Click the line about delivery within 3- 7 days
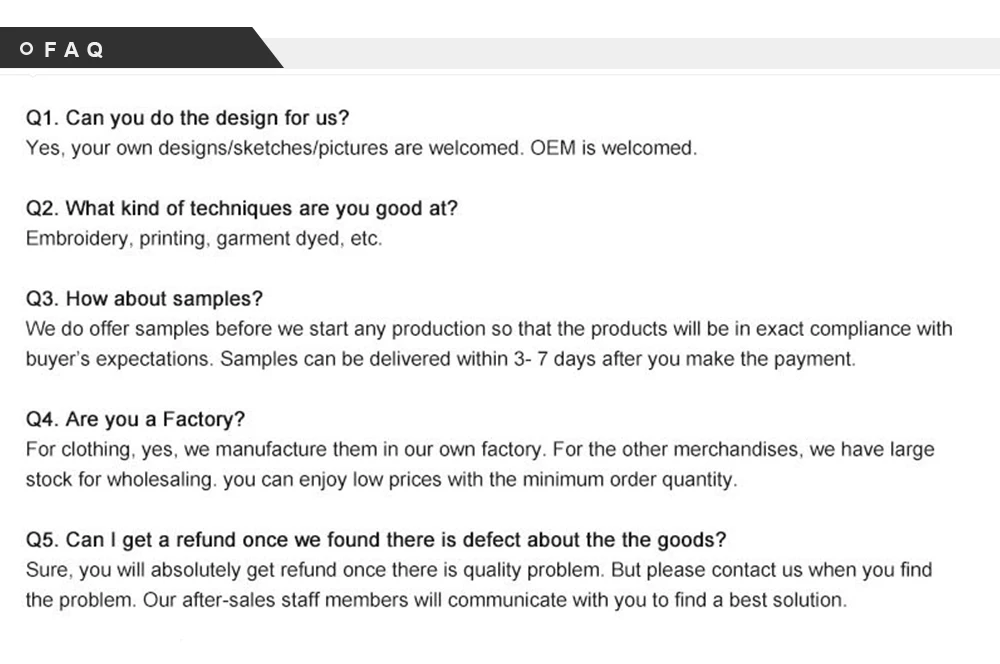 [440, 359]
